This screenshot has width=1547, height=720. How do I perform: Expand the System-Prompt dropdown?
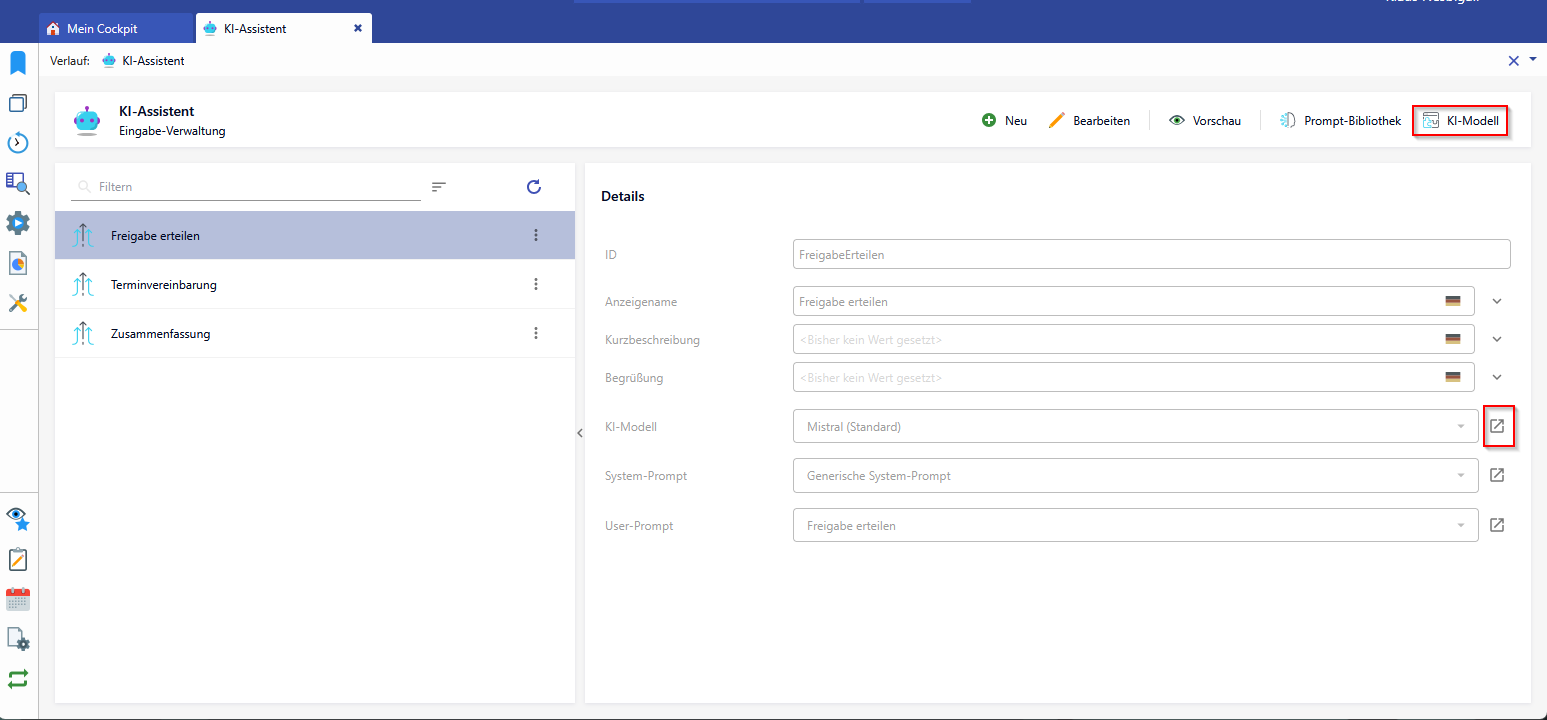coord(1460,476)
